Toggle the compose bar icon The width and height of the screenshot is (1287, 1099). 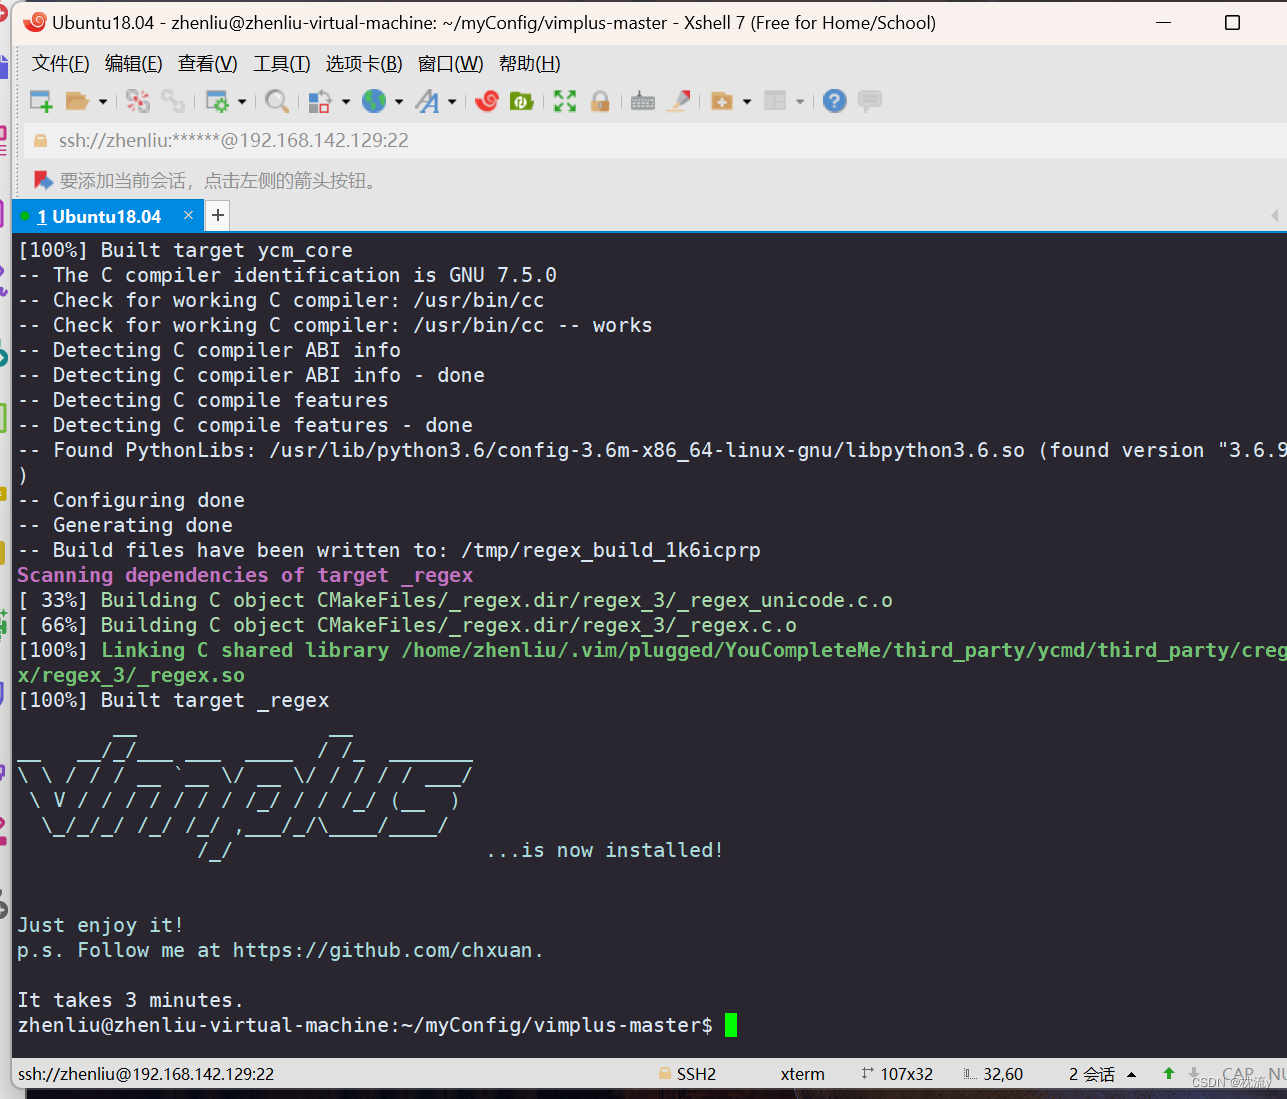click(869, 100)
